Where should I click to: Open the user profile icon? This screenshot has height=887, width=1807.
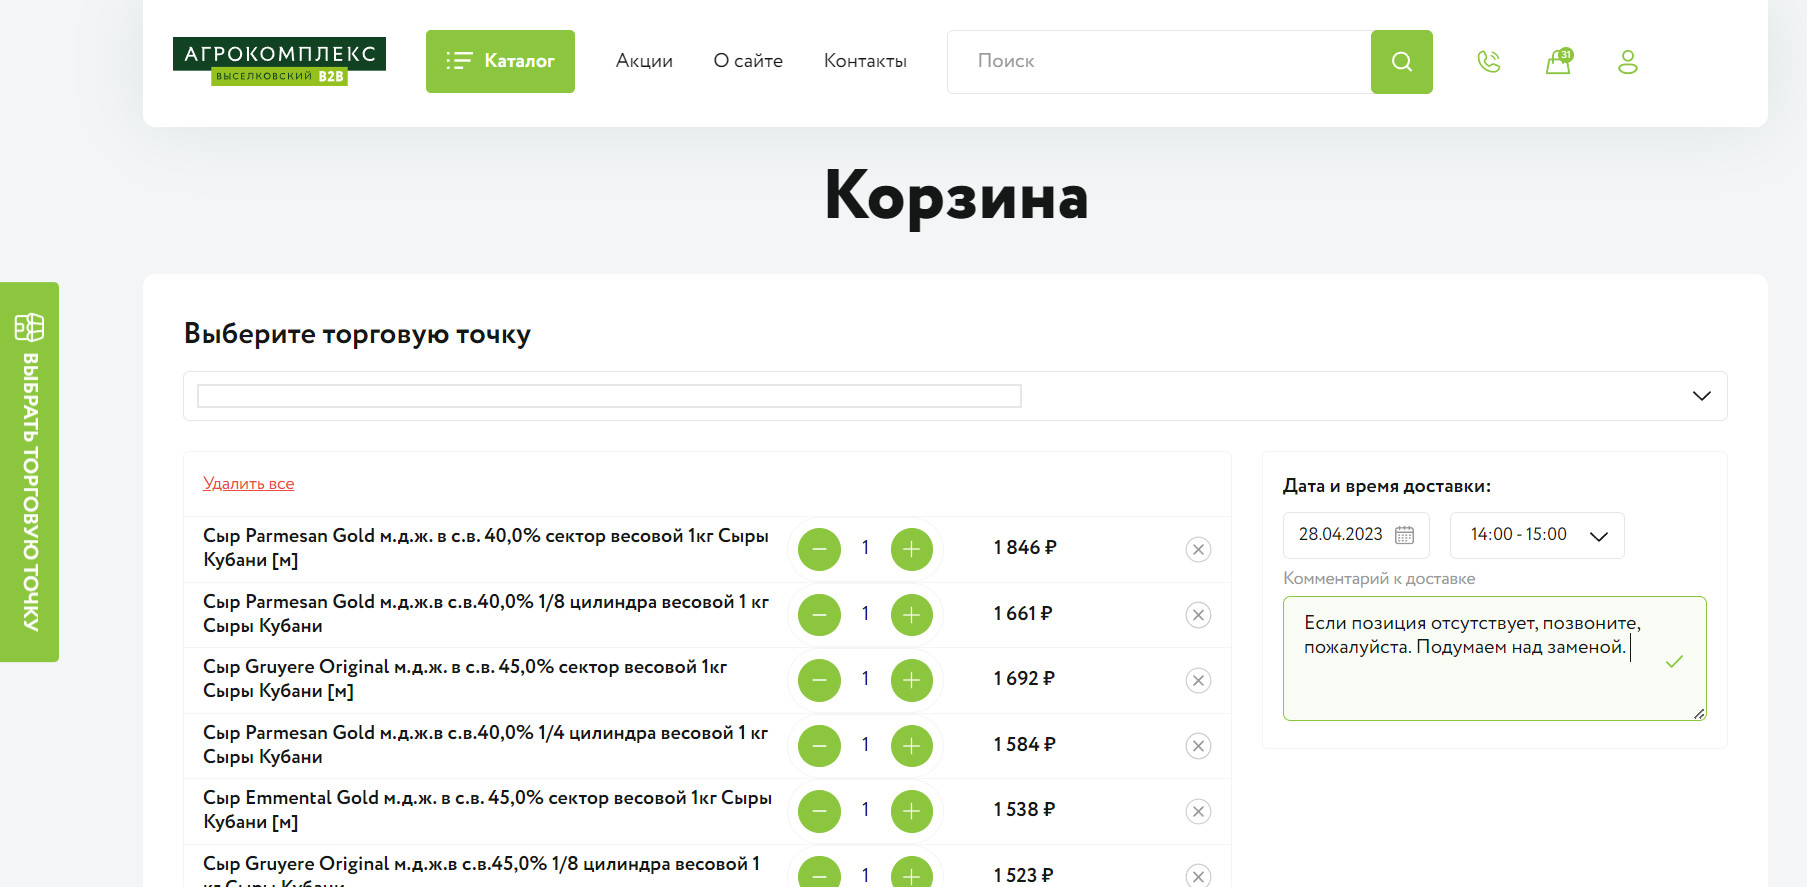click(1628, 62)
